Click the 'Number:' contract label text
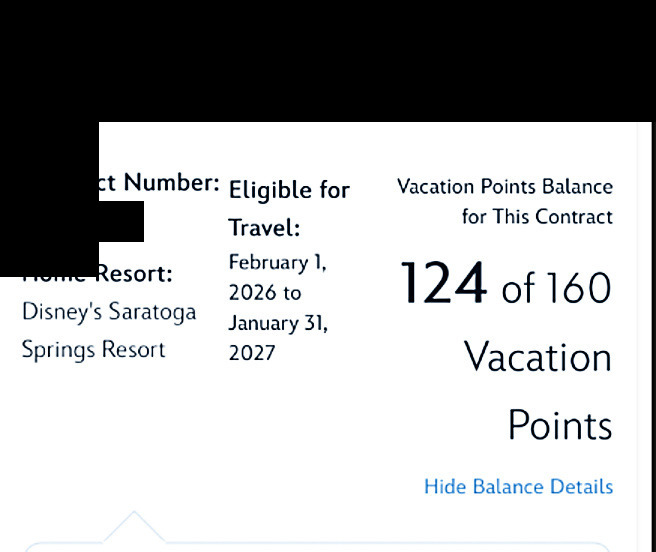The height and width of the screenshot is (552, 656). pos(170,183)
